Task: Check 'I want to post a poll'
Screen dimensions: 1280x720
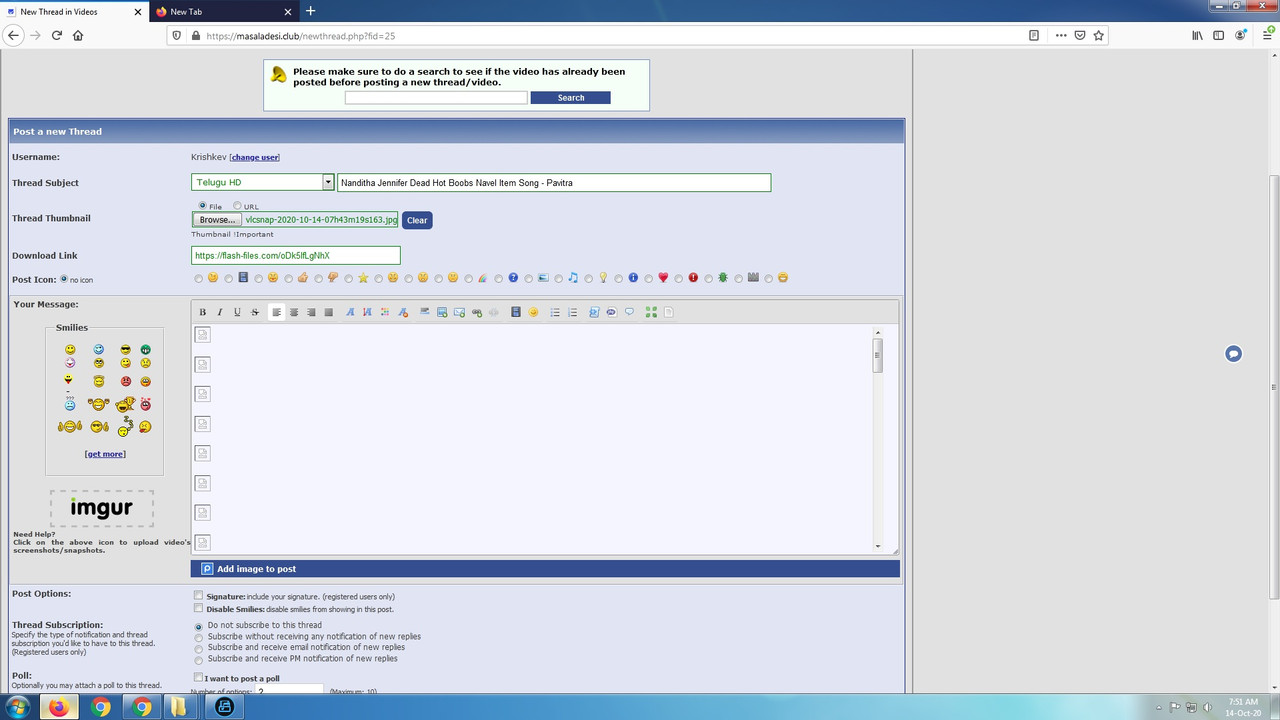Action: point(198,678)
